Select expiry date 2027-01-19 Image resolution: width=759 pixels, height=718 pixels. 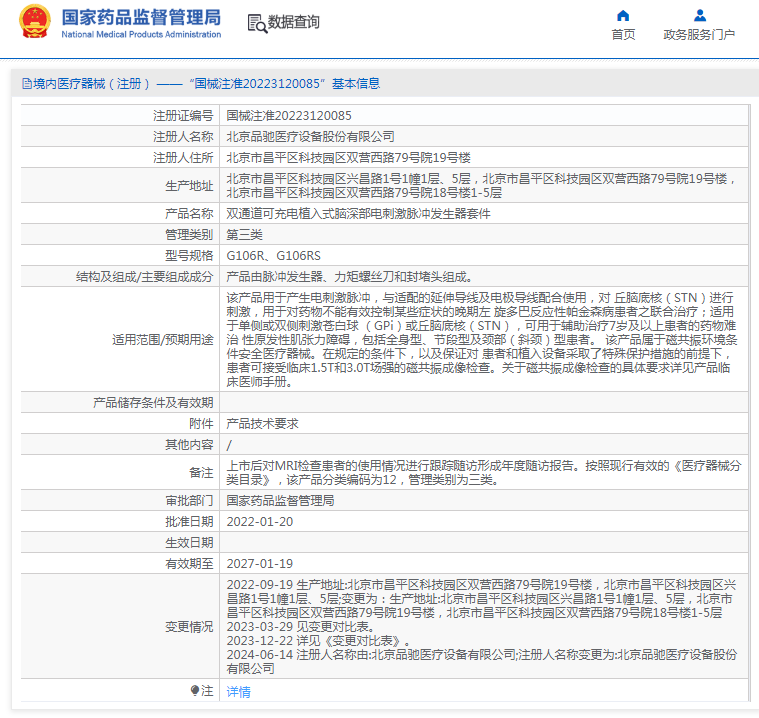pos(260,564)
